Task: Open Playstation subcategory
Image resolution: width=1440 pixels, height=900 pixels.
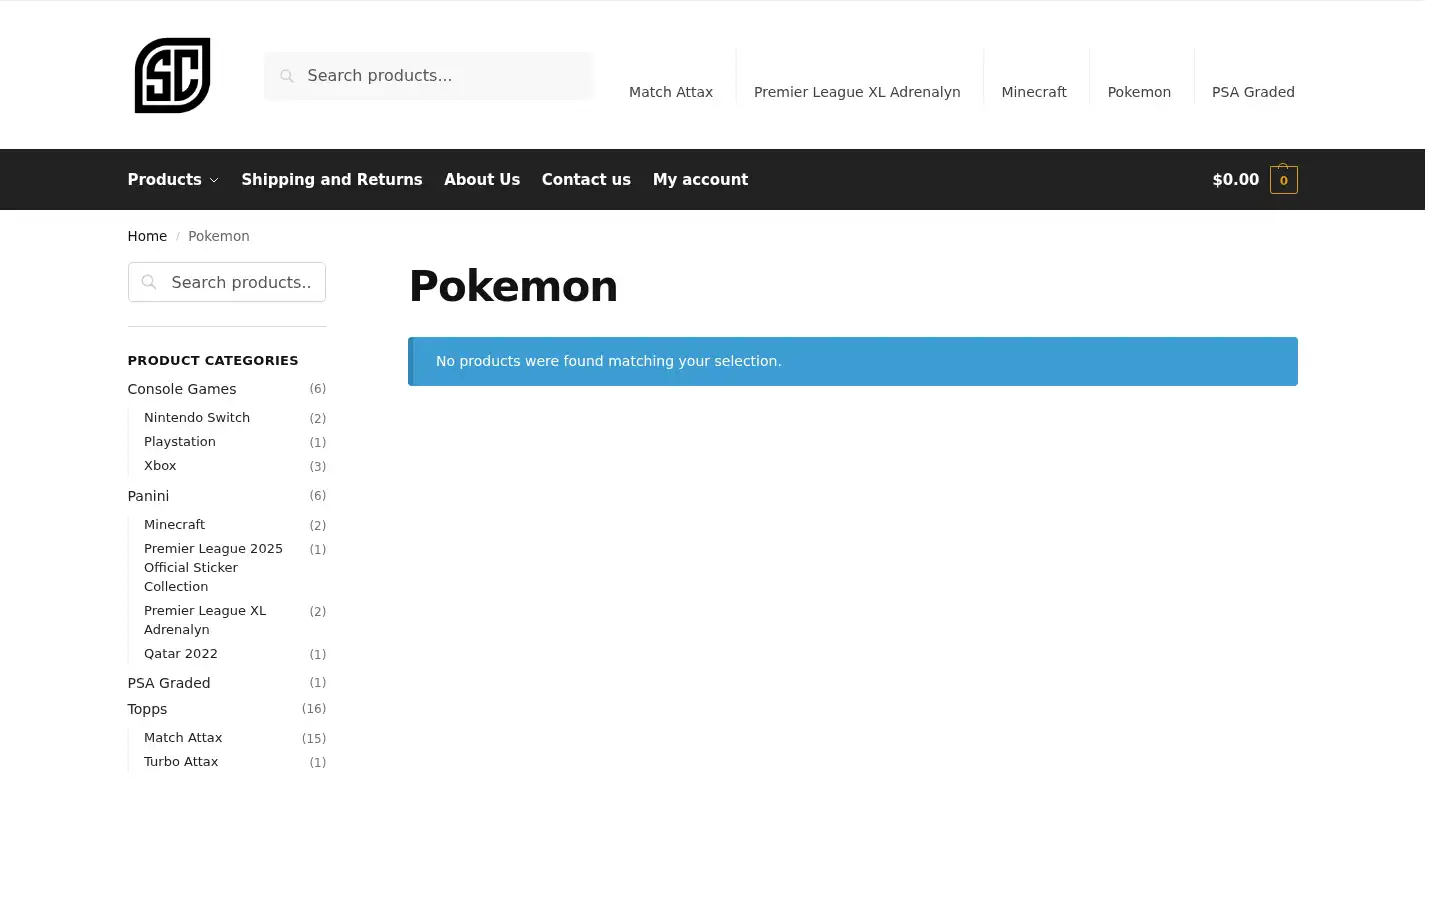Action: click(x=180, y=442)
